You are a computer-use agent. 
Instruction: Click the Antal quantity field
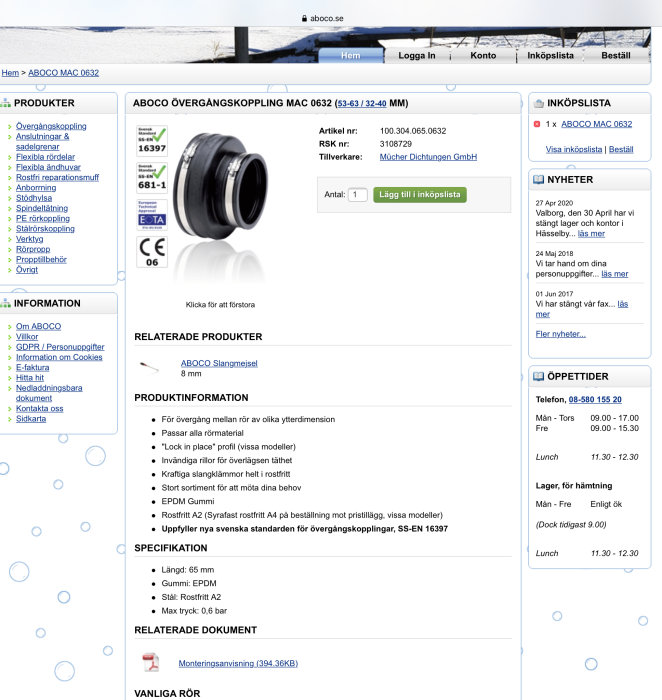pos(358,195)
